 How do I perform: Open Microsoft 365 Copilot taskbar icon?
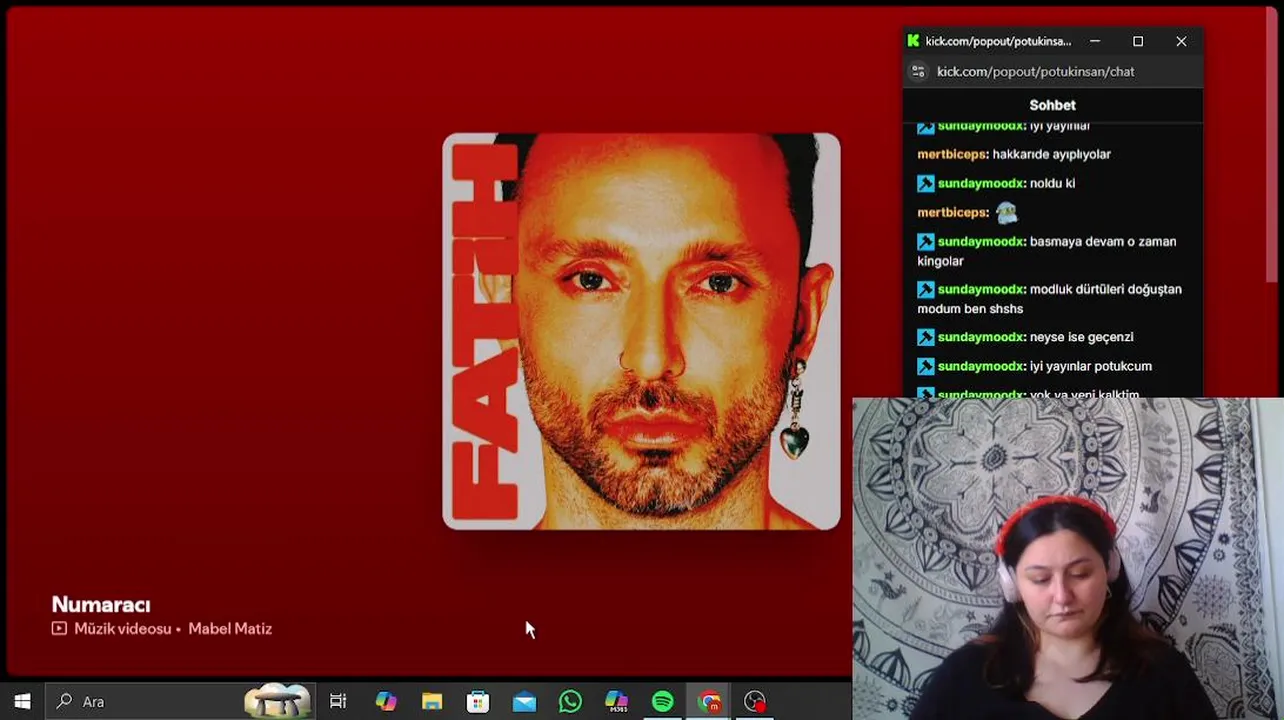tap(617, 702)
